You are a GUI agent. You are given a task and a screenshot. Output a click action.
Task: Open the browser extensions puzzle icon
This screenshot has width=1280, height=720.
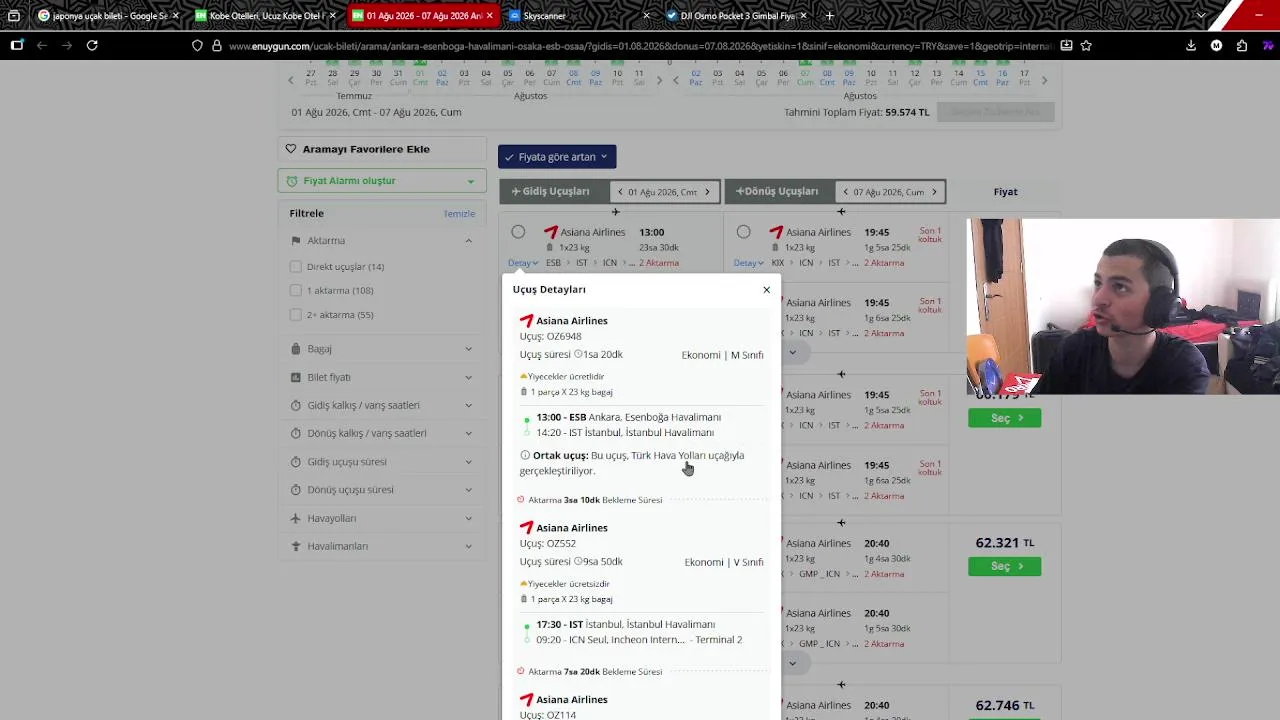pyautogui.click(x=1242, y=46)
